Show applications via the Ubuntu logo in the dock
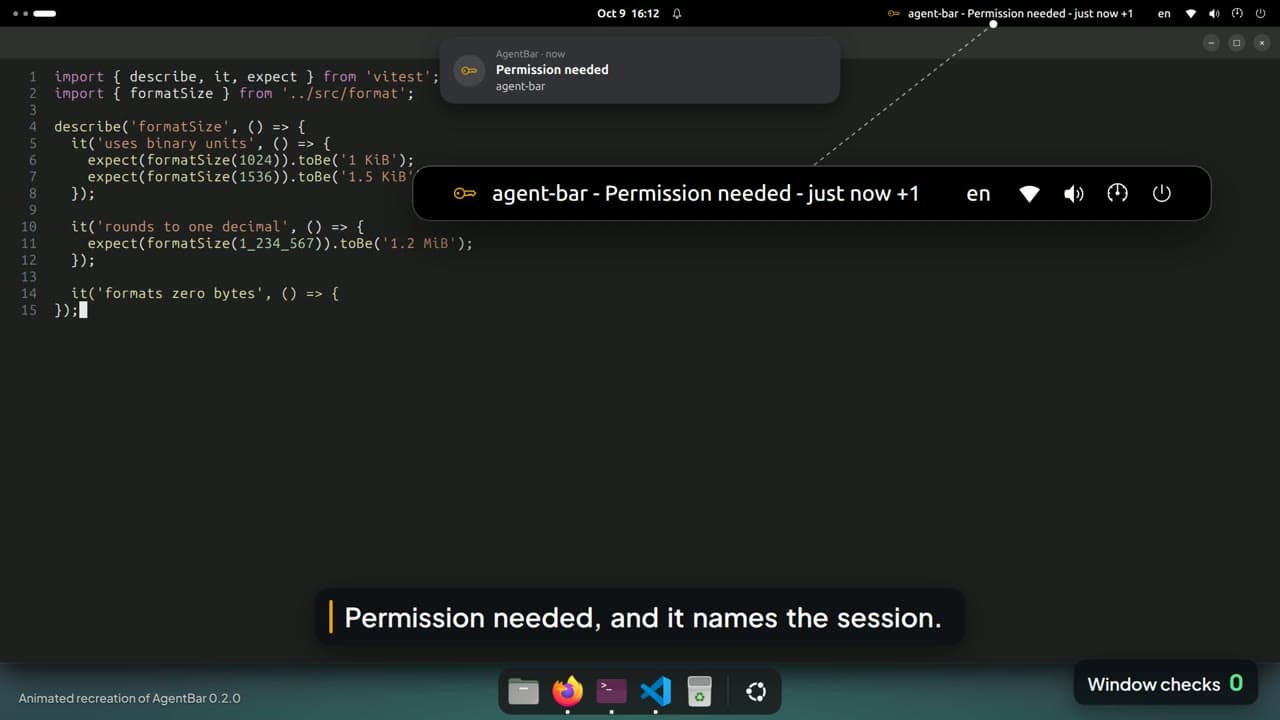This screenshot has width=1280, height=720. point(756,691)
